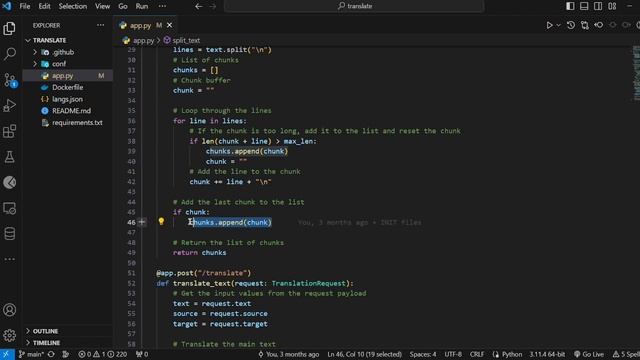This screenshot has height=360, width=640.
Task: Expand the TIMELINE section
Action: click(67, 343)
